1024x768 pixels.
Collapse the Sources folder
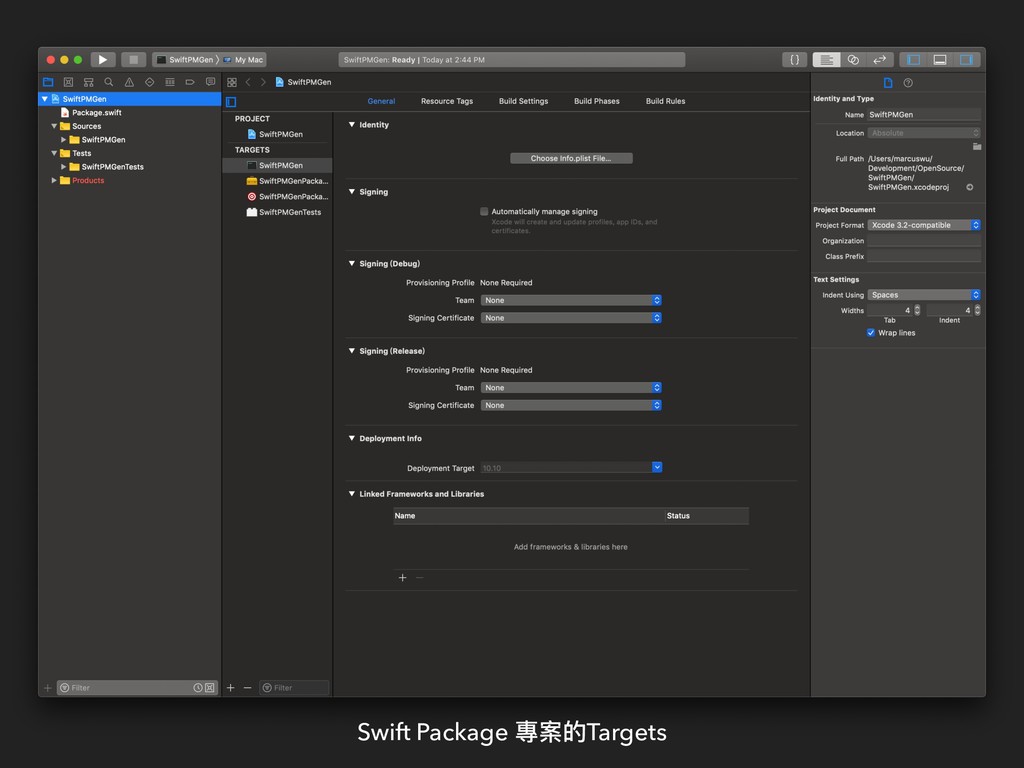coord(54,126)
